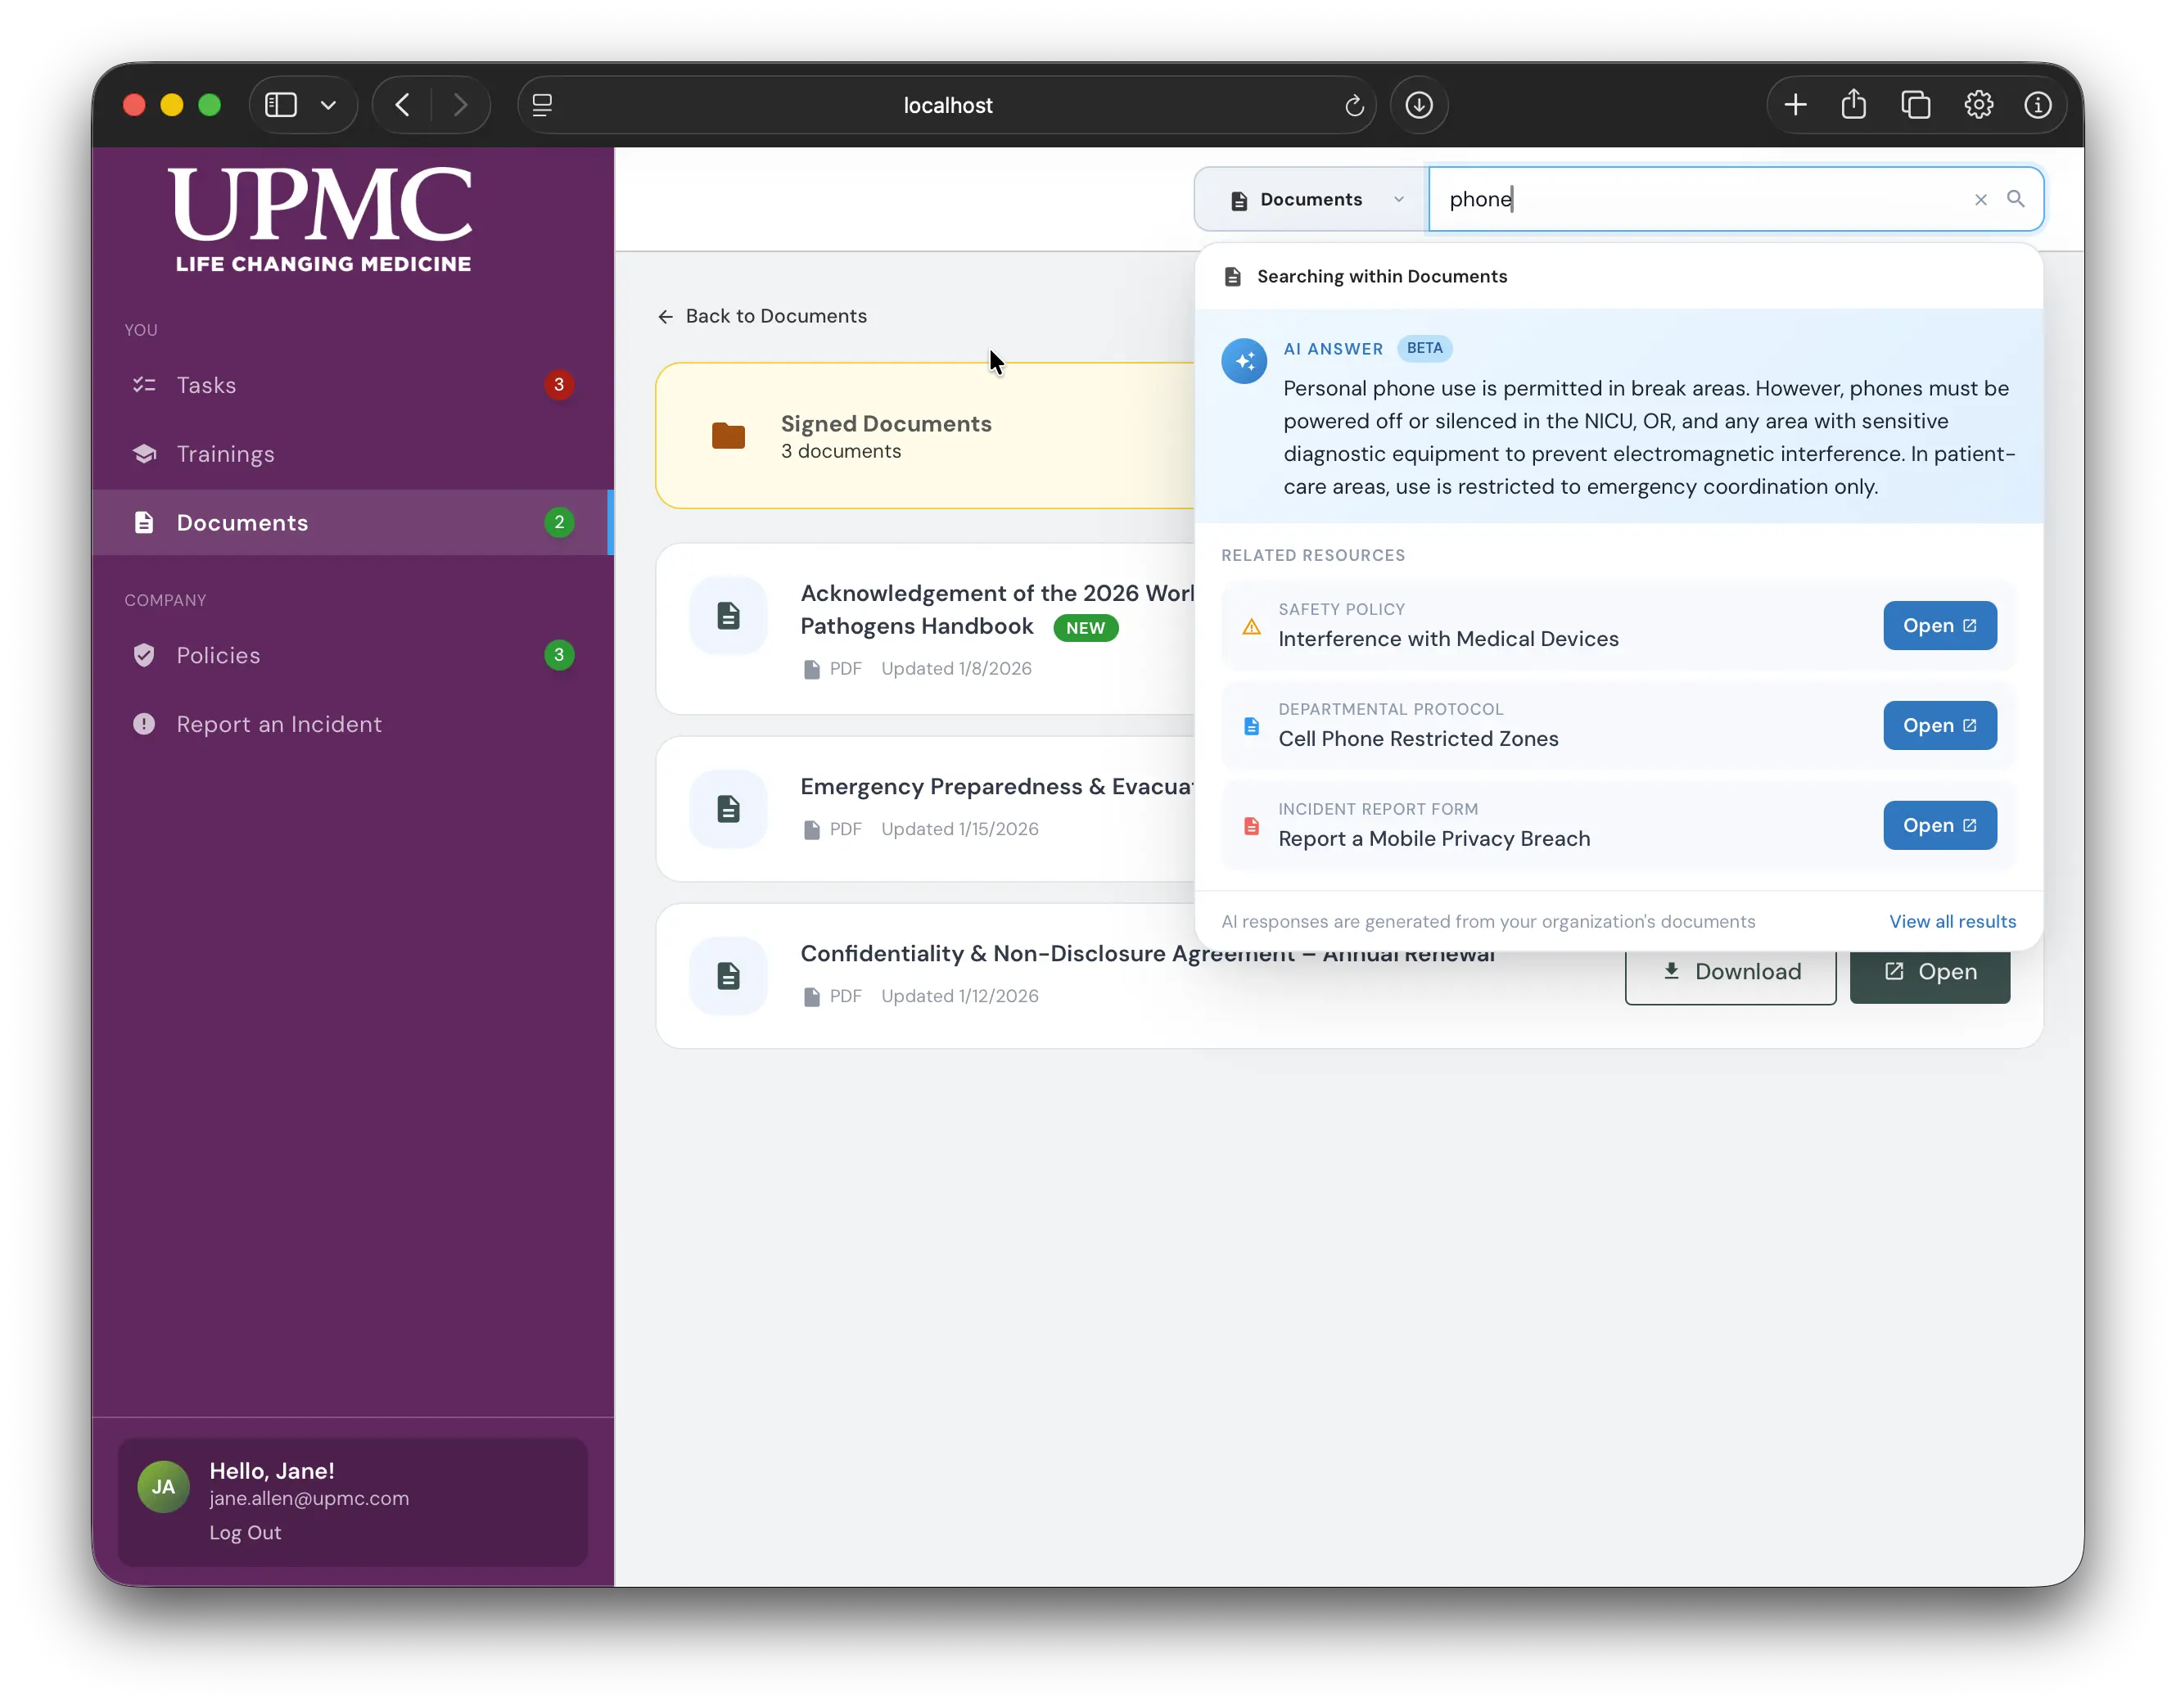
Task: Click Updated 1/12/2026 text
Action: [959, 997]
